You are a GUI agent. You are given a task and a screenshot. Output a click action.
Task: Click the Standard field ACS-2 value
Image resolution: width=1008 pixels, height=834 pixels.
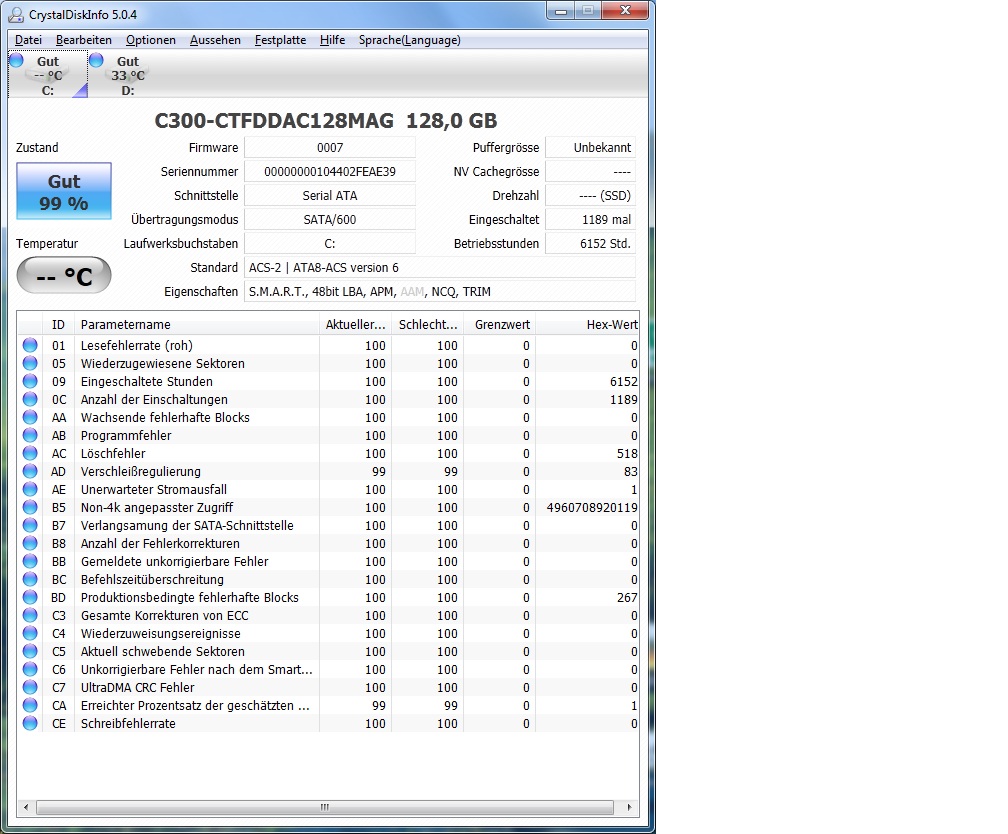[x=440, y=267]
